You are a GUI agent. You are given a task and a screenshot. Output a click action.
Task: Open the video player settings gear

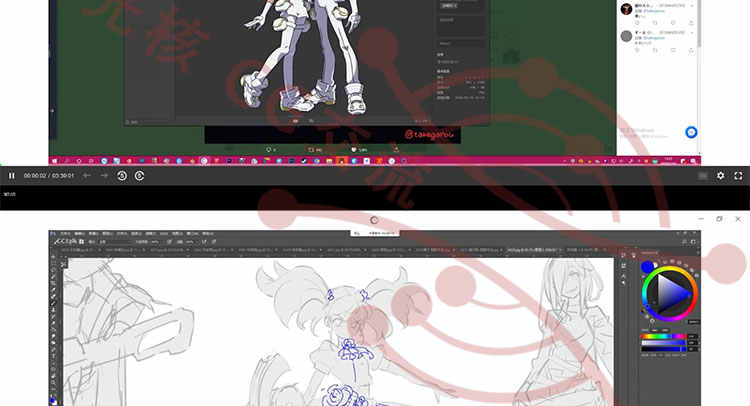coord(720,176)
